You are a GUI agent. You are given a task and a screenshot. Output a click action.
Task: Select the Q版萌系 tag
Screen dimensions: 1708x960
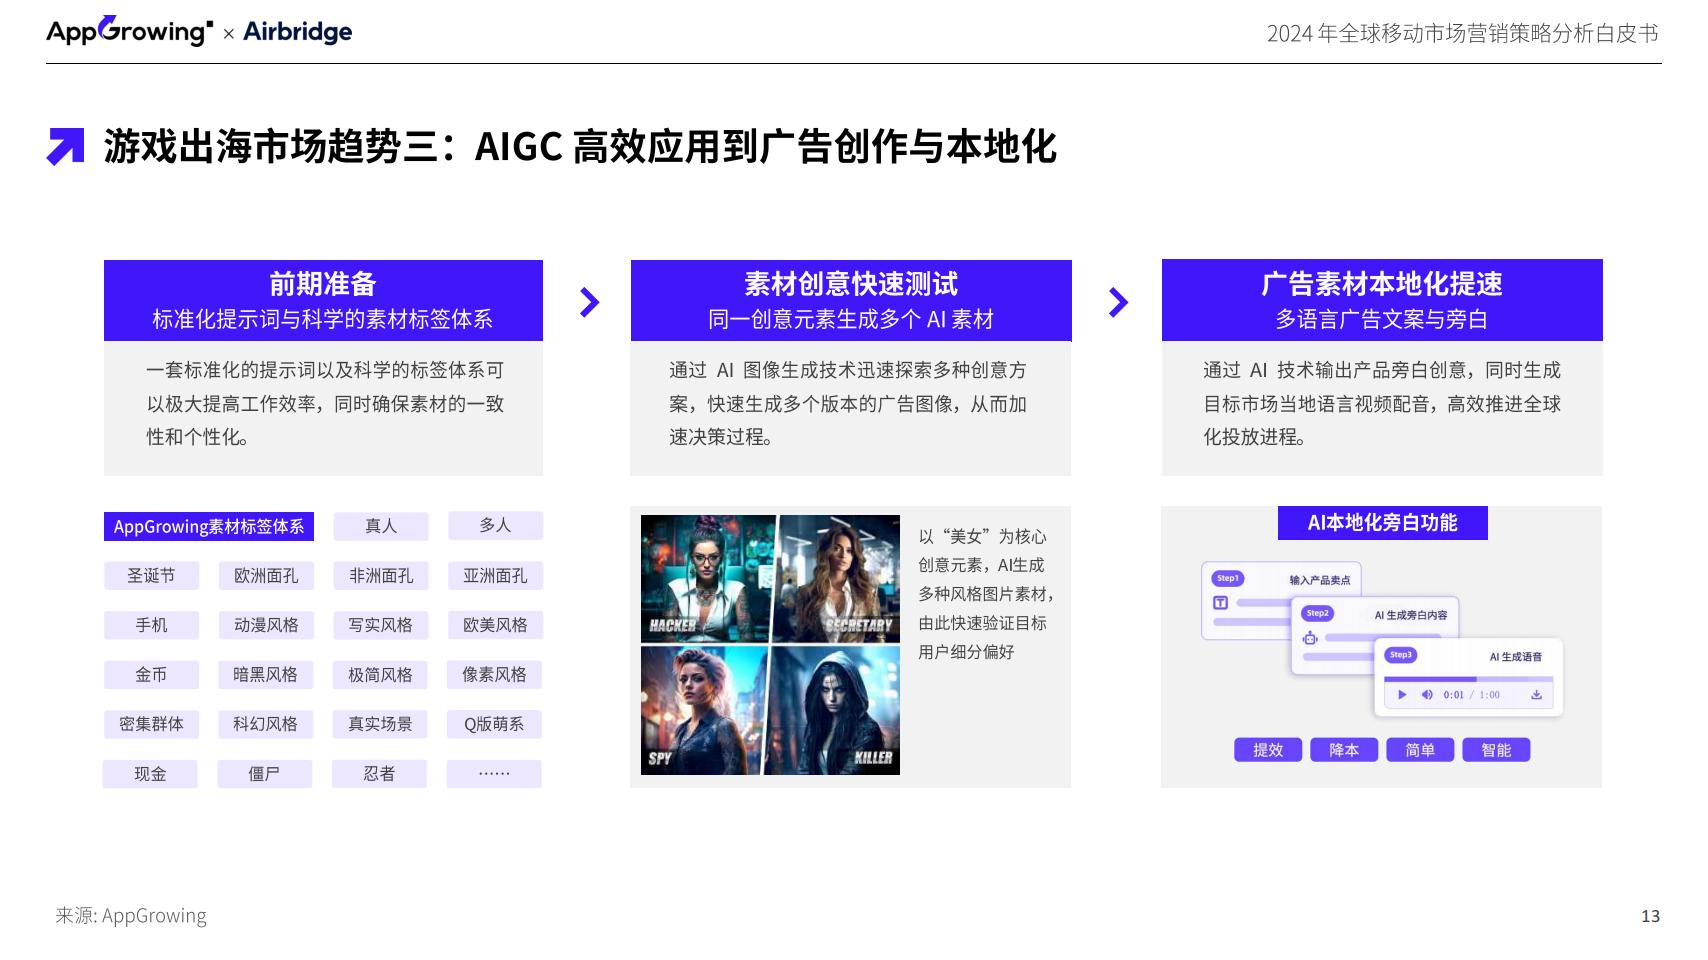point(494,724)
